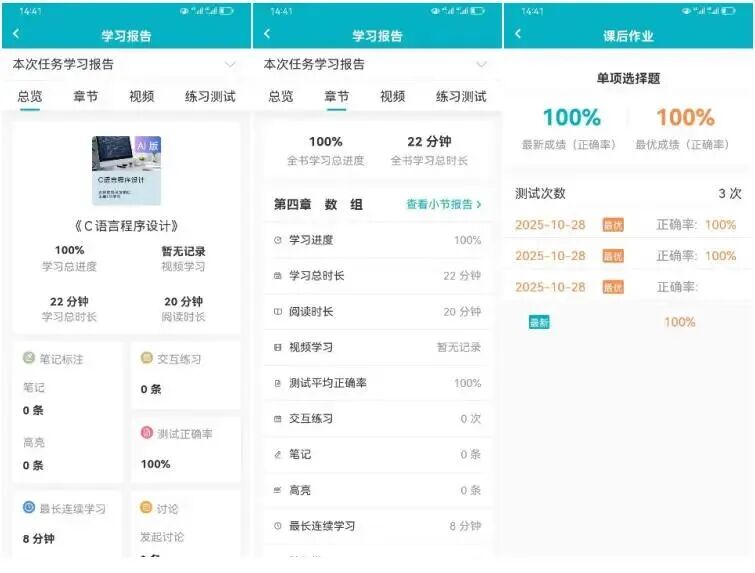
Task: Go back from middle 学习报告 screen
Action: coord(267,34)
